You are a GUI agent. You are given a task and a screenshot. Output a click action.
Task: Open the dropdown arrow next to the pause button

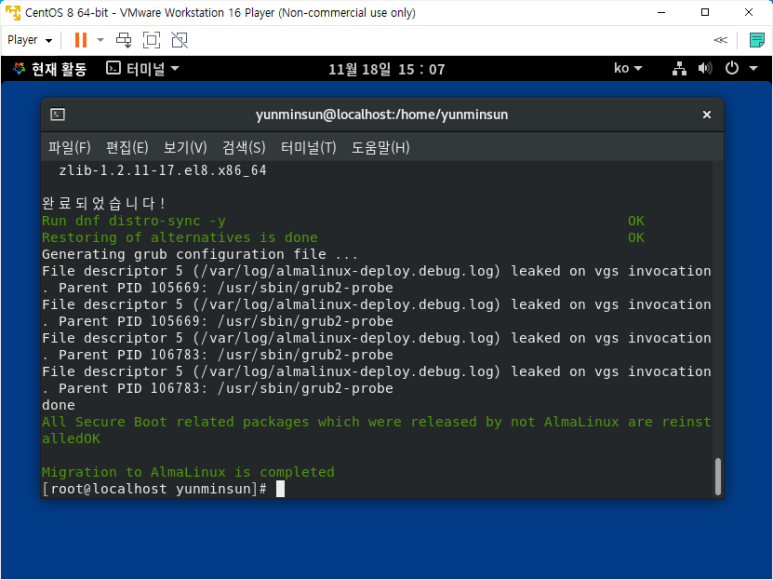click(101, 40)
